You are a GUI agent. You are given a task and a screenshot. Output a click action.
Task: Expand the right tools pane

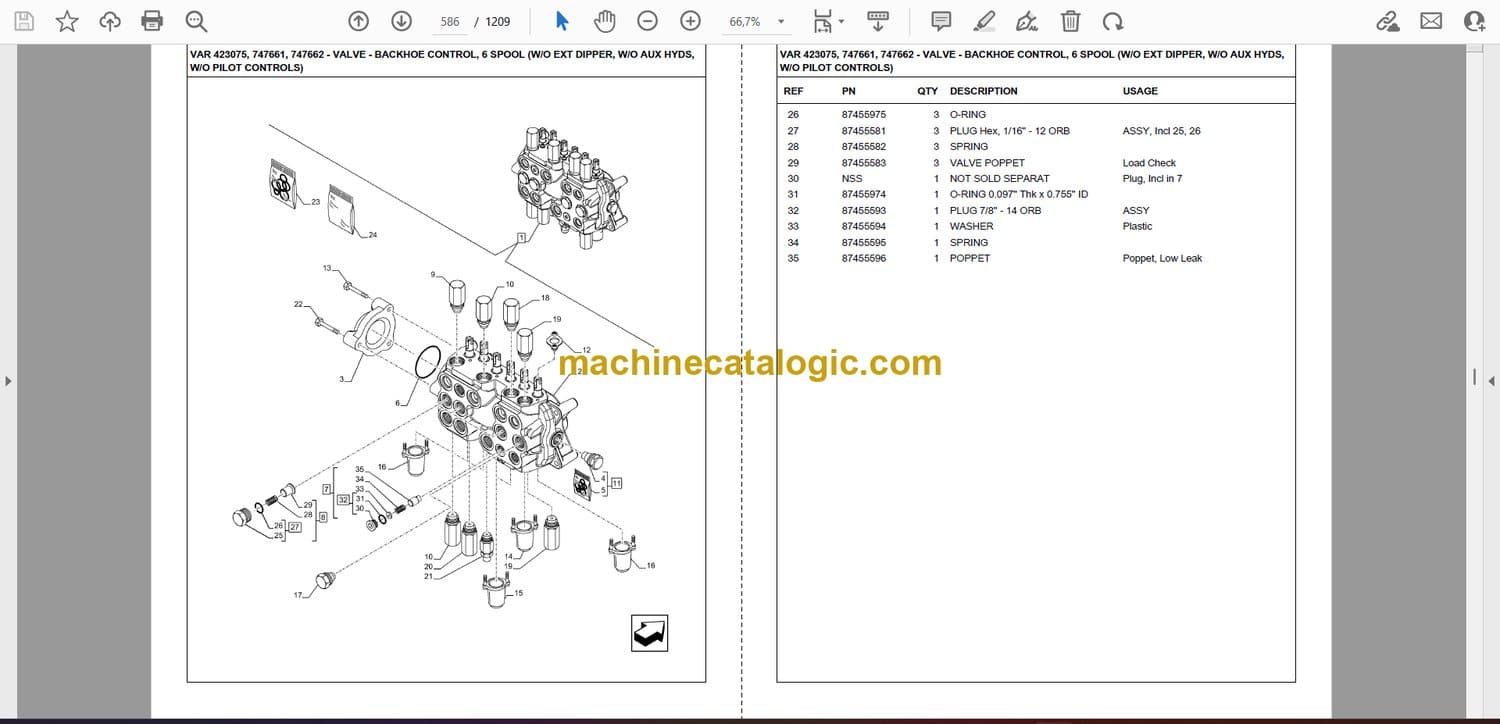(x=1491, y=381)
